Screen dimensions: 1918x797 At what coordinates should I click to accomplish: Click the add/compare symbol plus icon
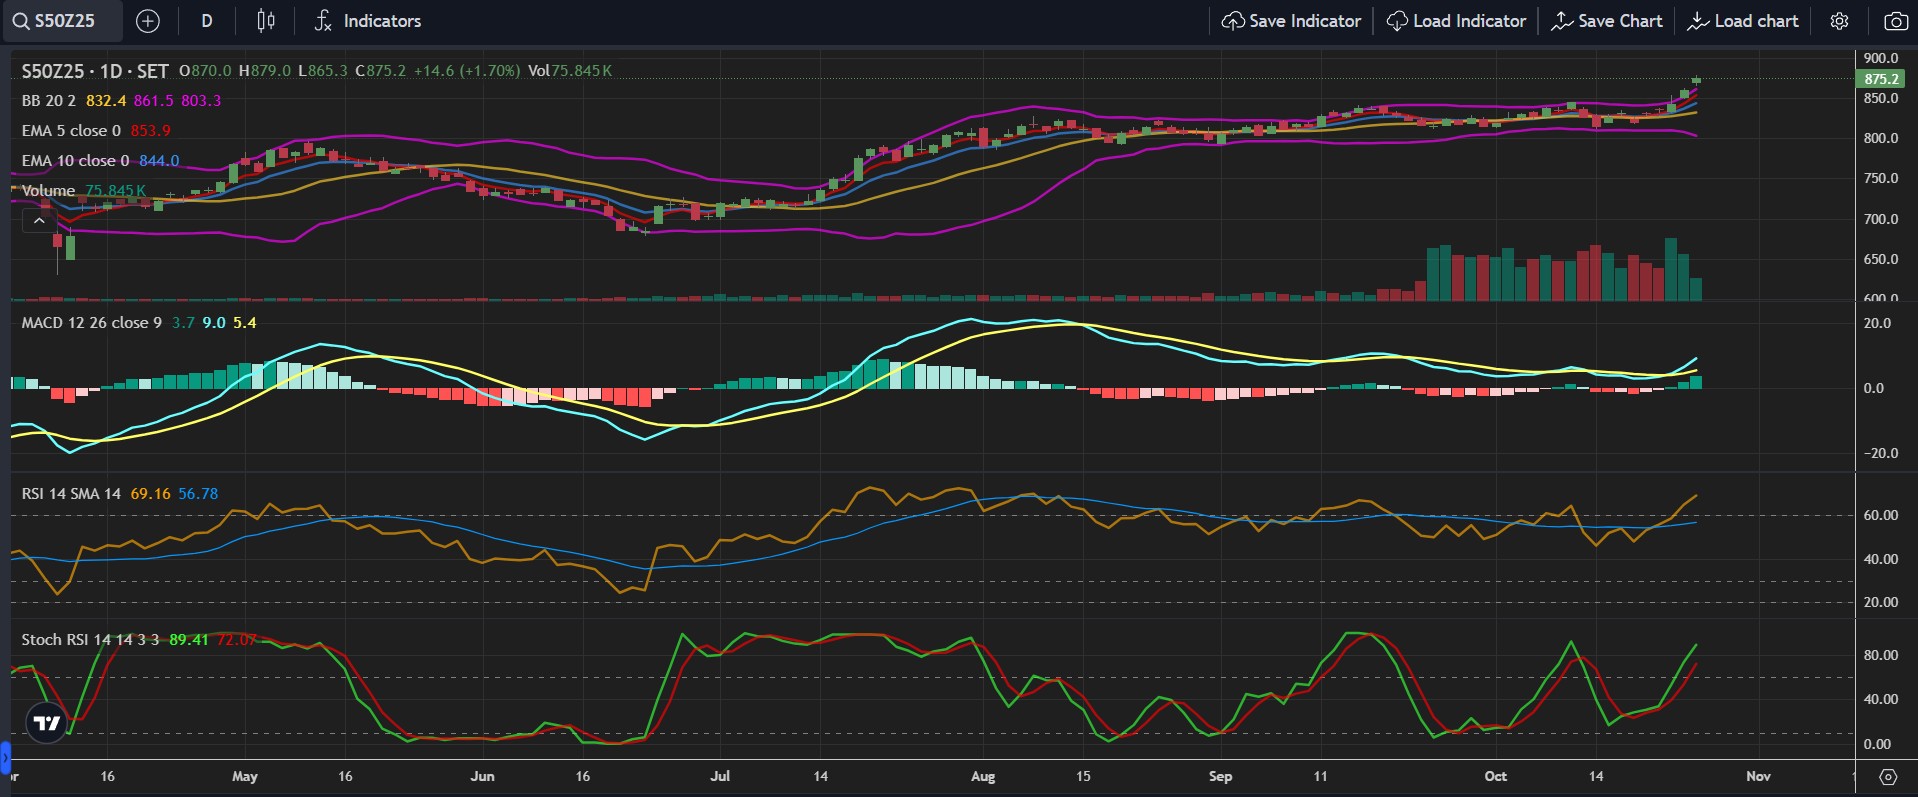tap(147, 21)
